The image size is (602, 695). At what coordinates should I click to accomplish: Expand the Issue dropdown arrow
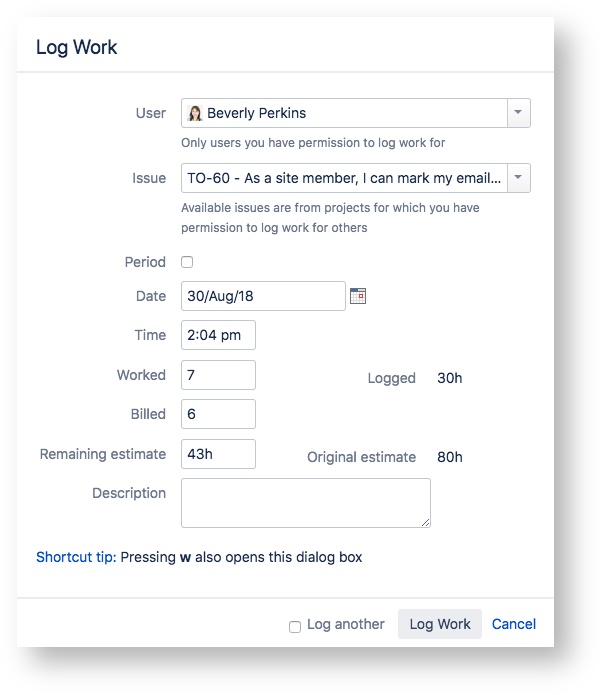tap(518, 178)
